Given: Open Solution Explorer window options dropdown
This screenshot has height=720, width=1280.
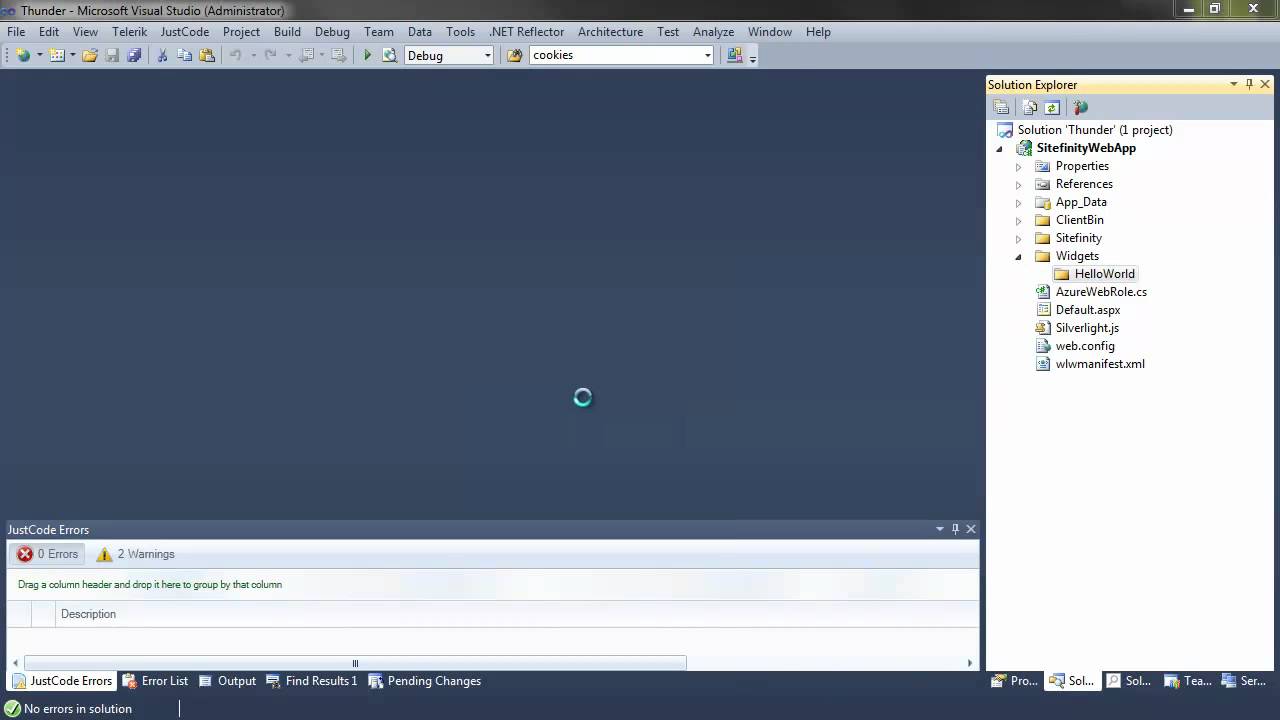Looking at the screenshot, I should point(1233,84).
